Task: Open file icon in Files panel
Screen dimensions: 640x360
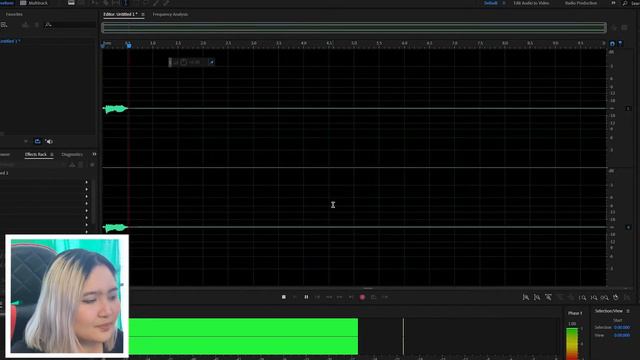Action: [x=4, y=25]
